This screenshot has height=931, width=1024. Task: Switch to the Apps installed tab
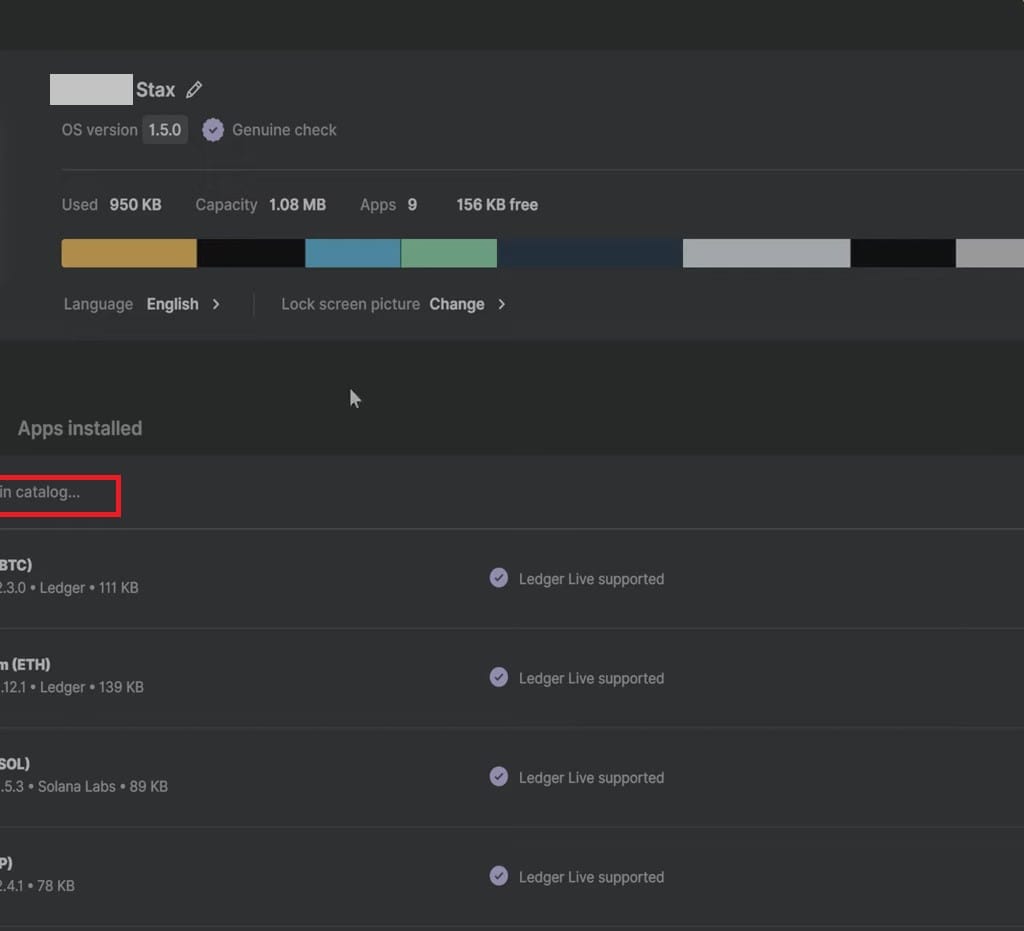click(80, 428)
